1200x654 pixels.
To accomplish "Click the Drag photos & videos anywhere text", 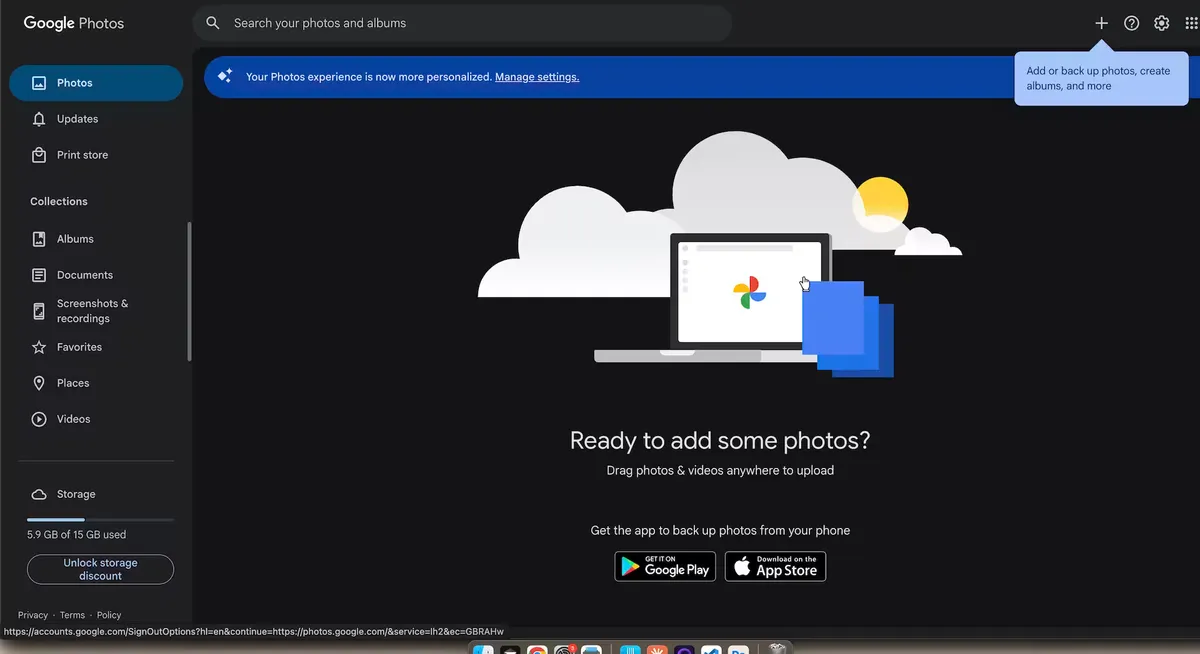I will [x=720, y=470].
